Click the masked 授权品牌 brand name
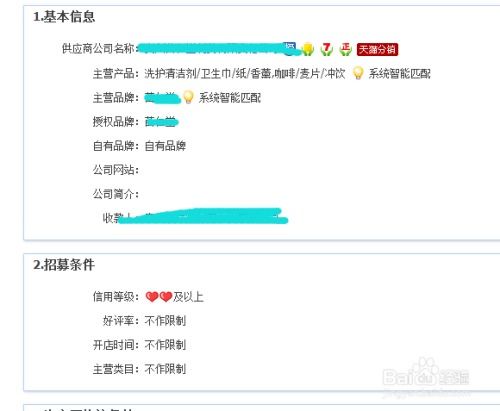Image resolution: width=500 pixels, height=411 pixels. click(161, 122)
